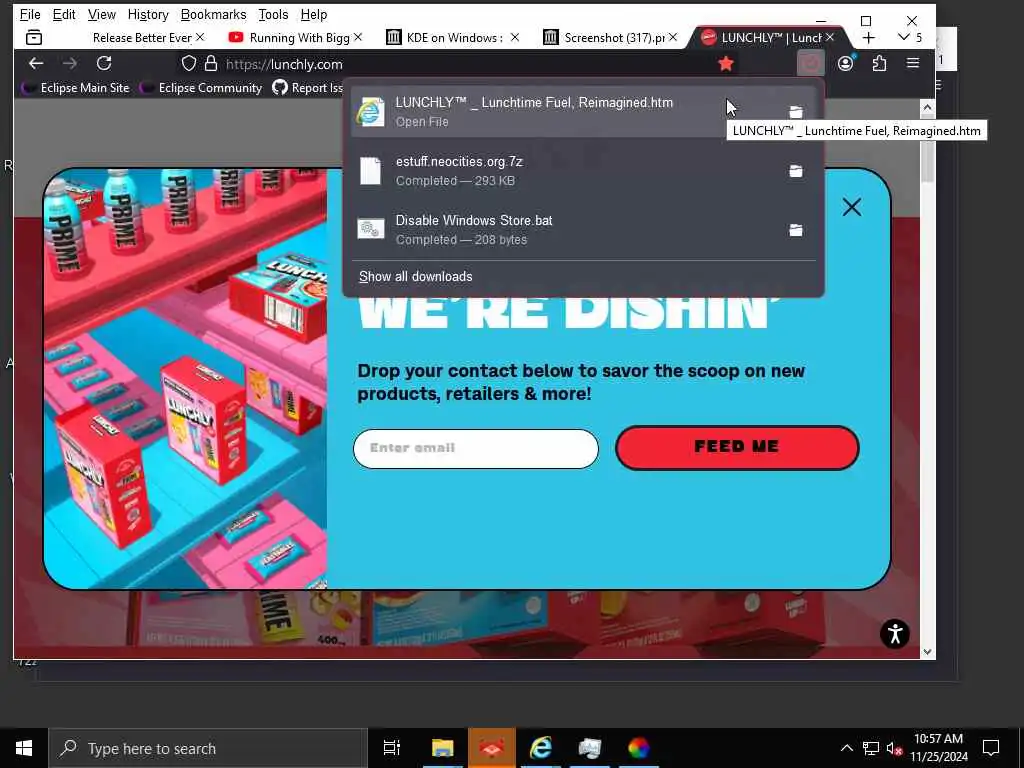This screenshot has width=1024, height=768.
Task: Open the hamburger application menu
Action: pos(913,63)
